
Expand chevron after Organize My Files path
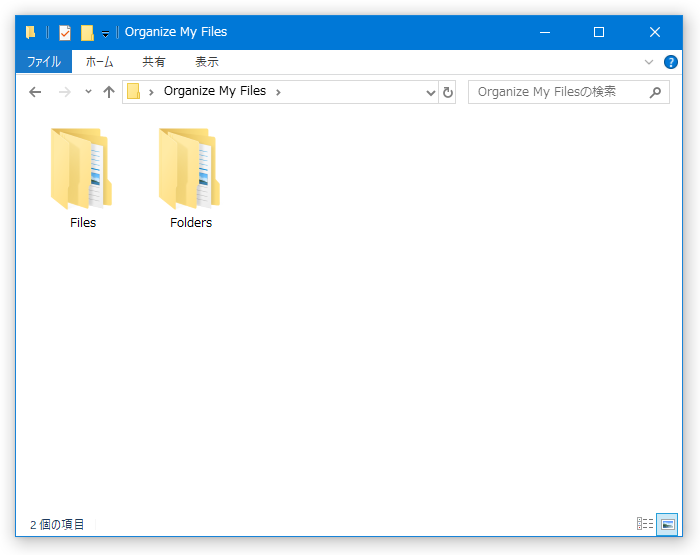pyautogui.click(x=278, y=92)
